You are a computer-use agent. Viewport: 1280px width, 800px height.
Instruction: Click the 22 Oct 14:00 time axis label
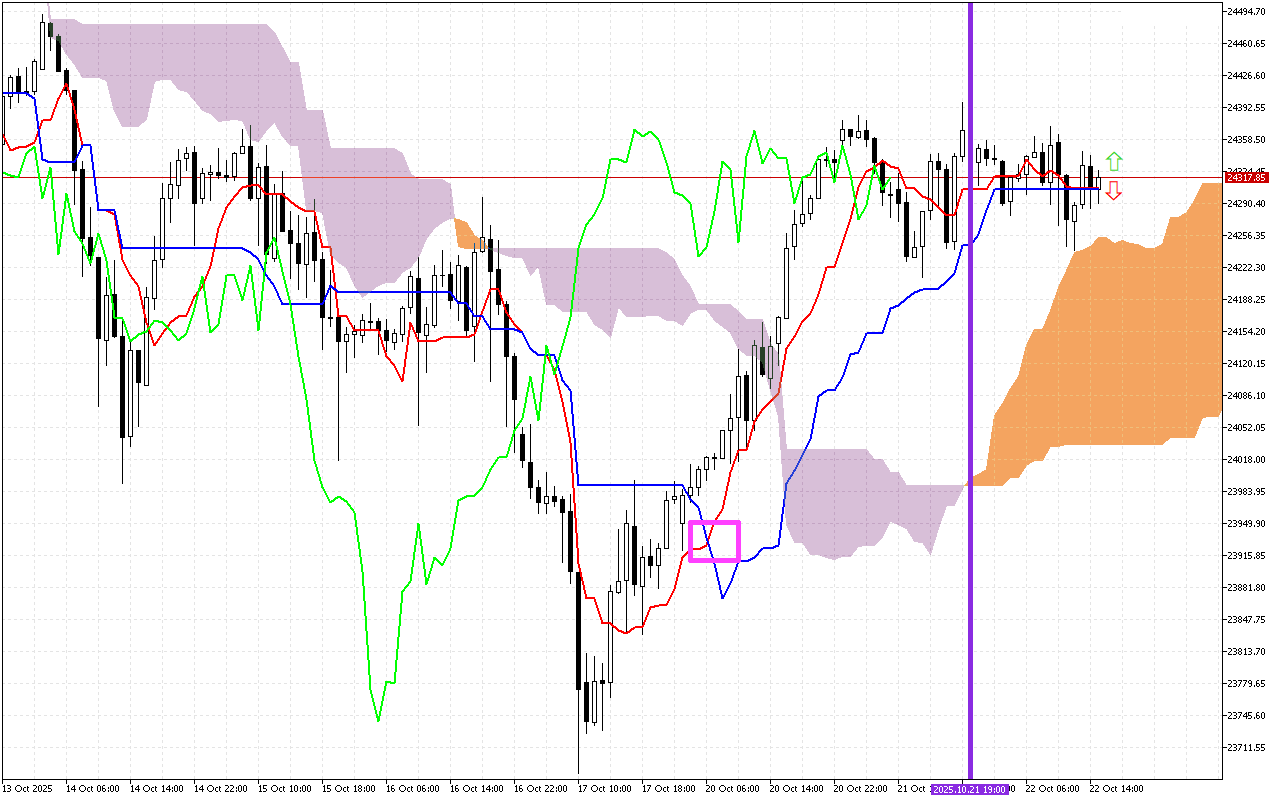tap(1116, 789)
